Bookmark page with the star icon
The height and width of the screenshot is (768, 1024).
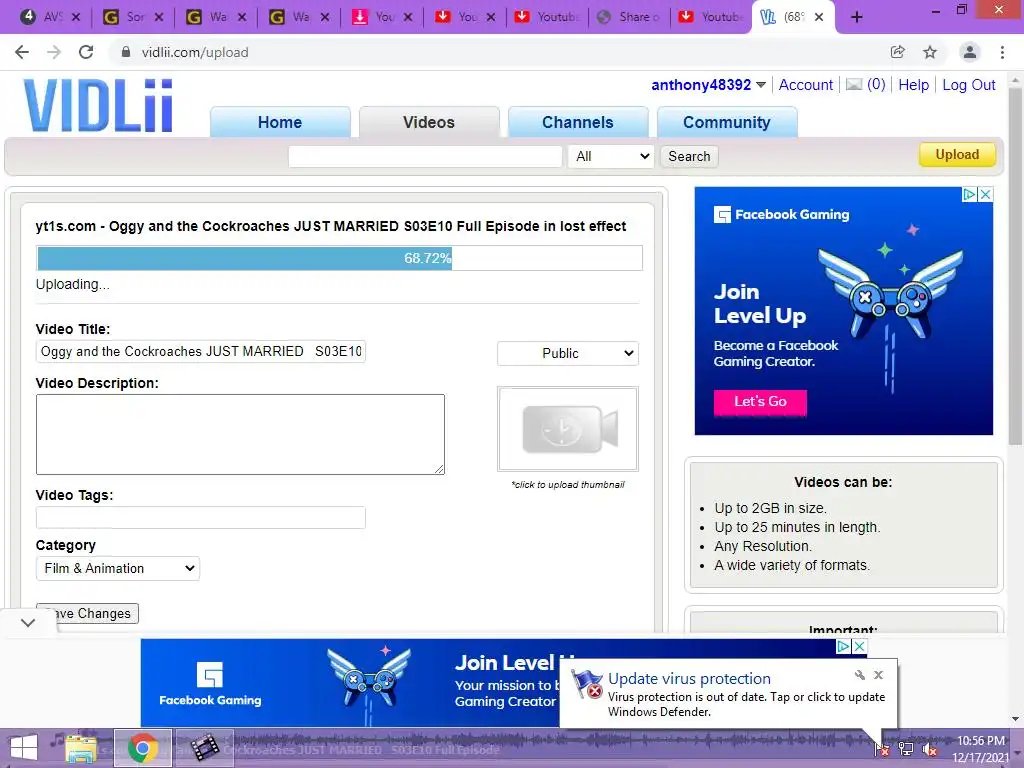pyautogui.click(x=930, y=52)
